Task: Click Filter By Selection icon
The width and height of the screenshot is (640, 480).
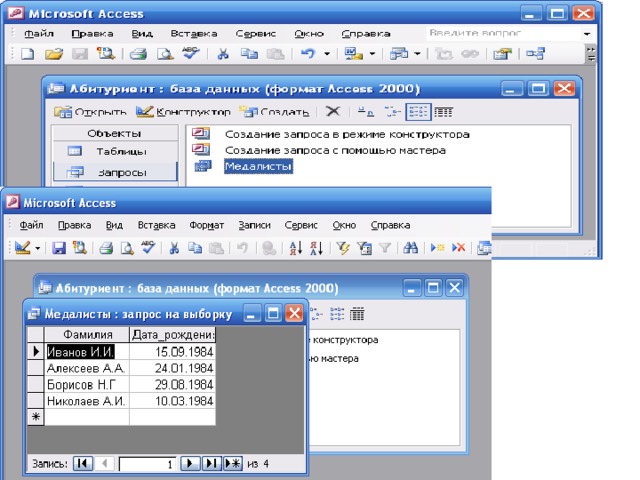Action: tap(343, 248)
